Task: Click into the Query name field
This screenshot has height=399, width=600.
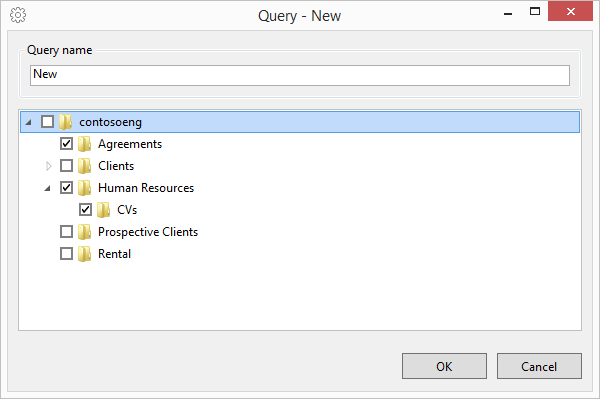Action: pos(300,75)
